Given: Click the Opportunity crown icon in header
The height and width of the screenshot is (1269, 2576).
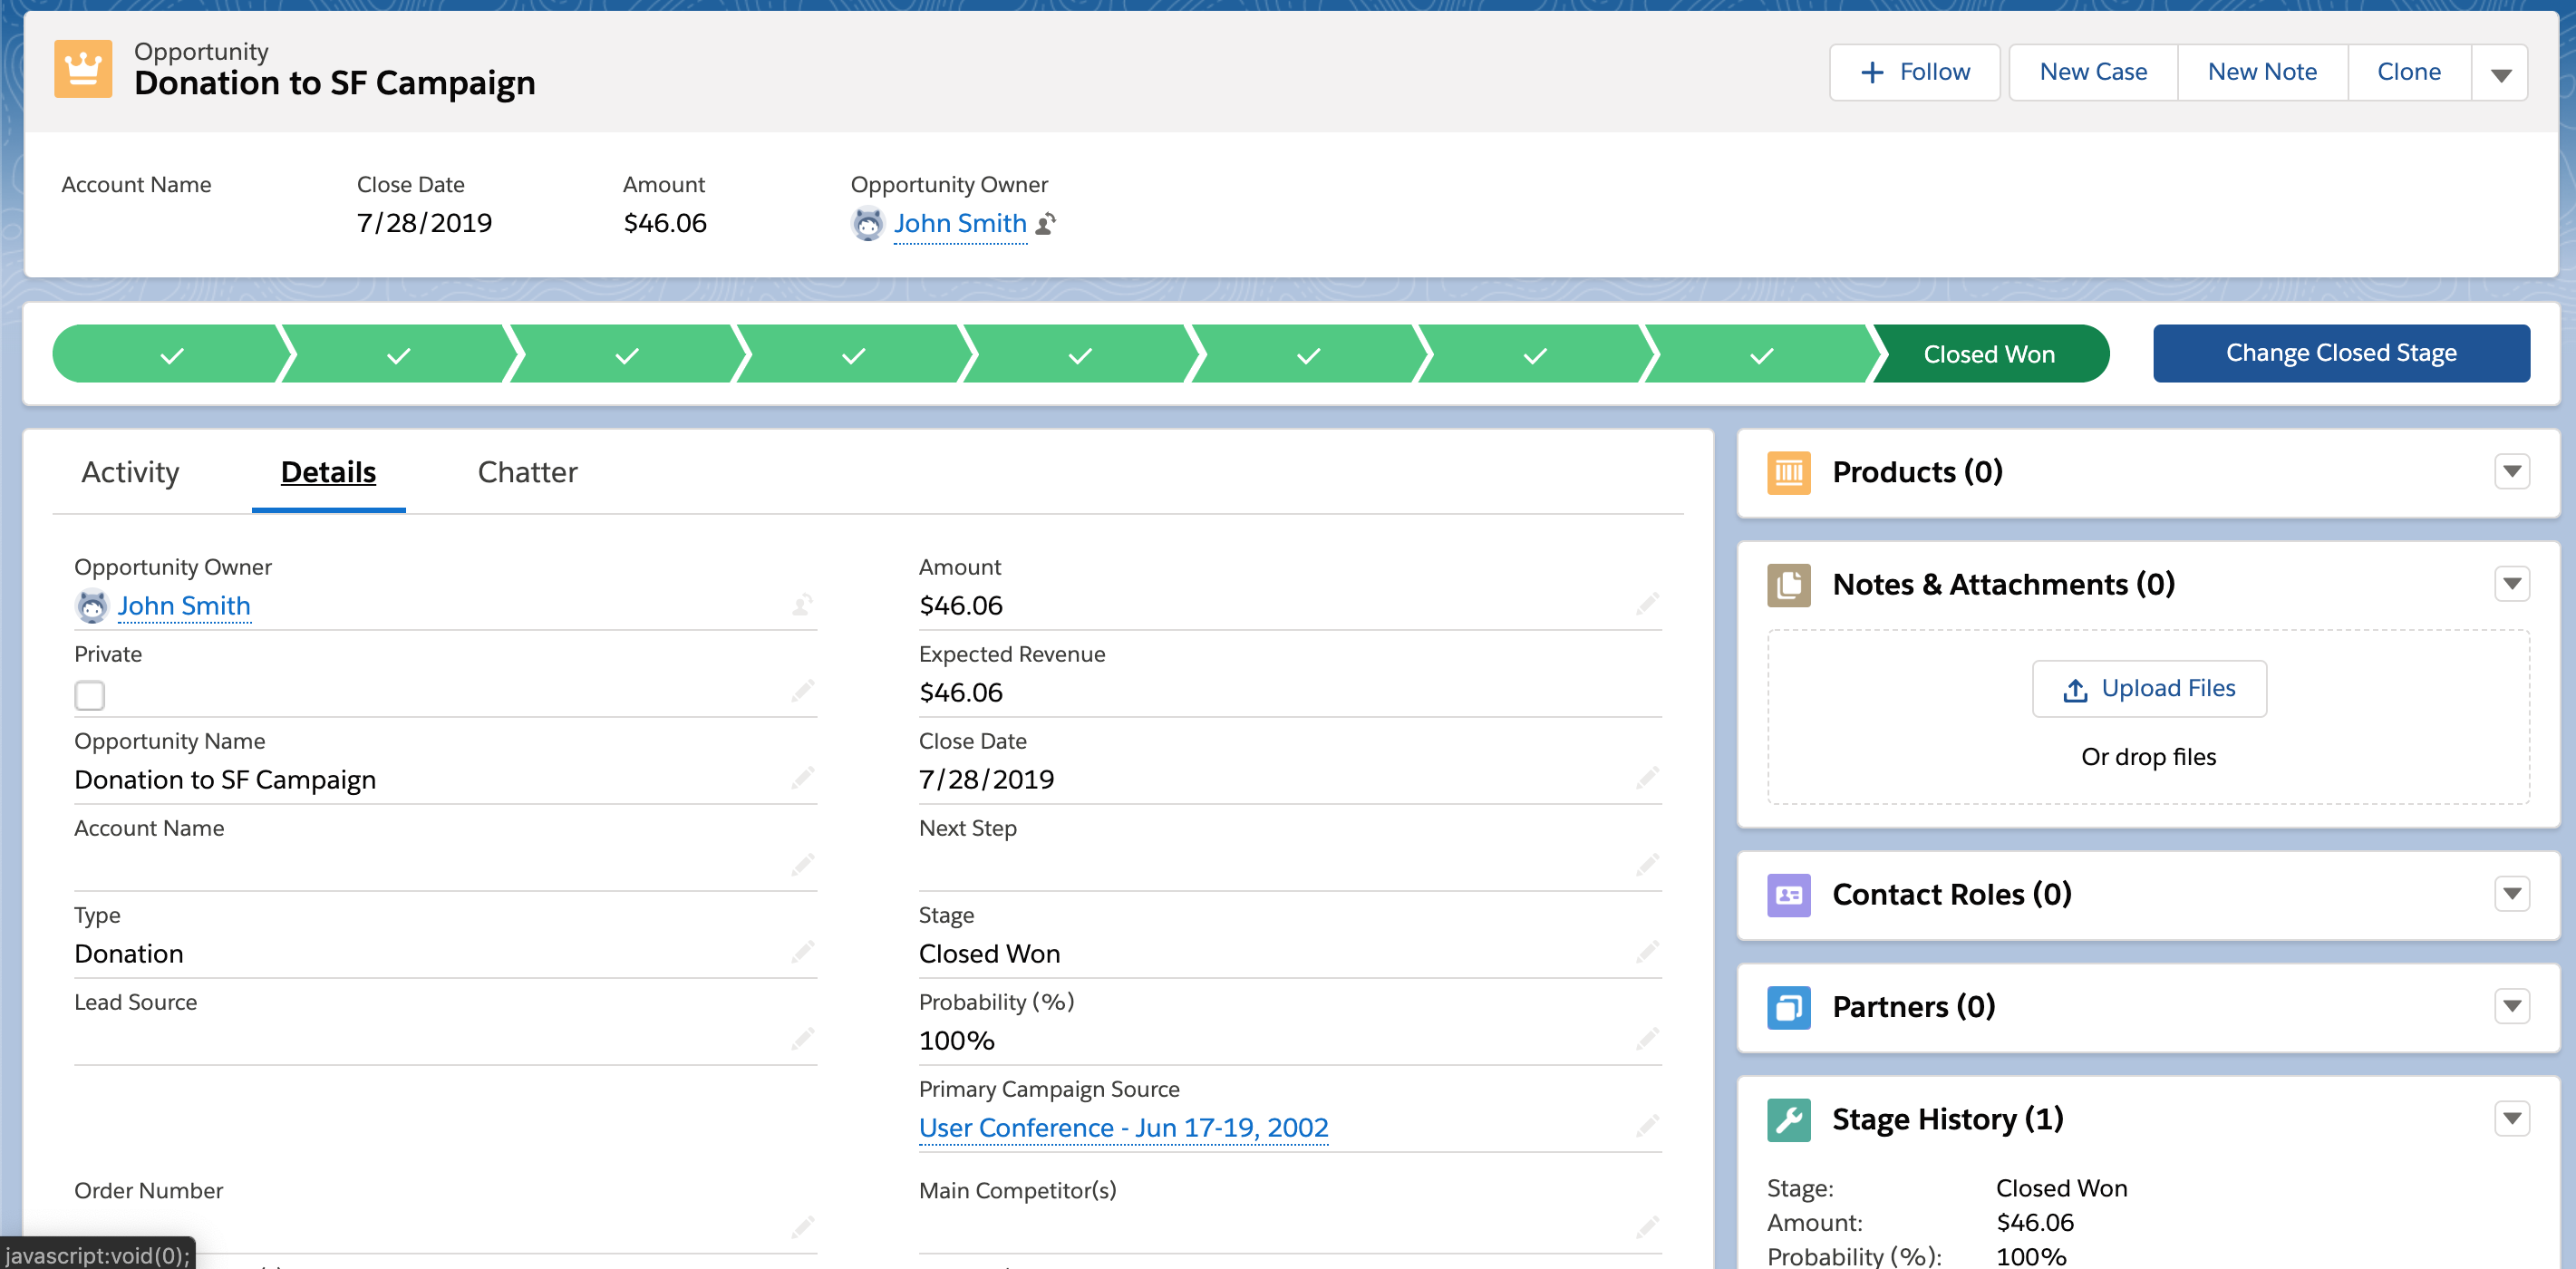Looking at the screenshot, I should (x=83, y=69).
